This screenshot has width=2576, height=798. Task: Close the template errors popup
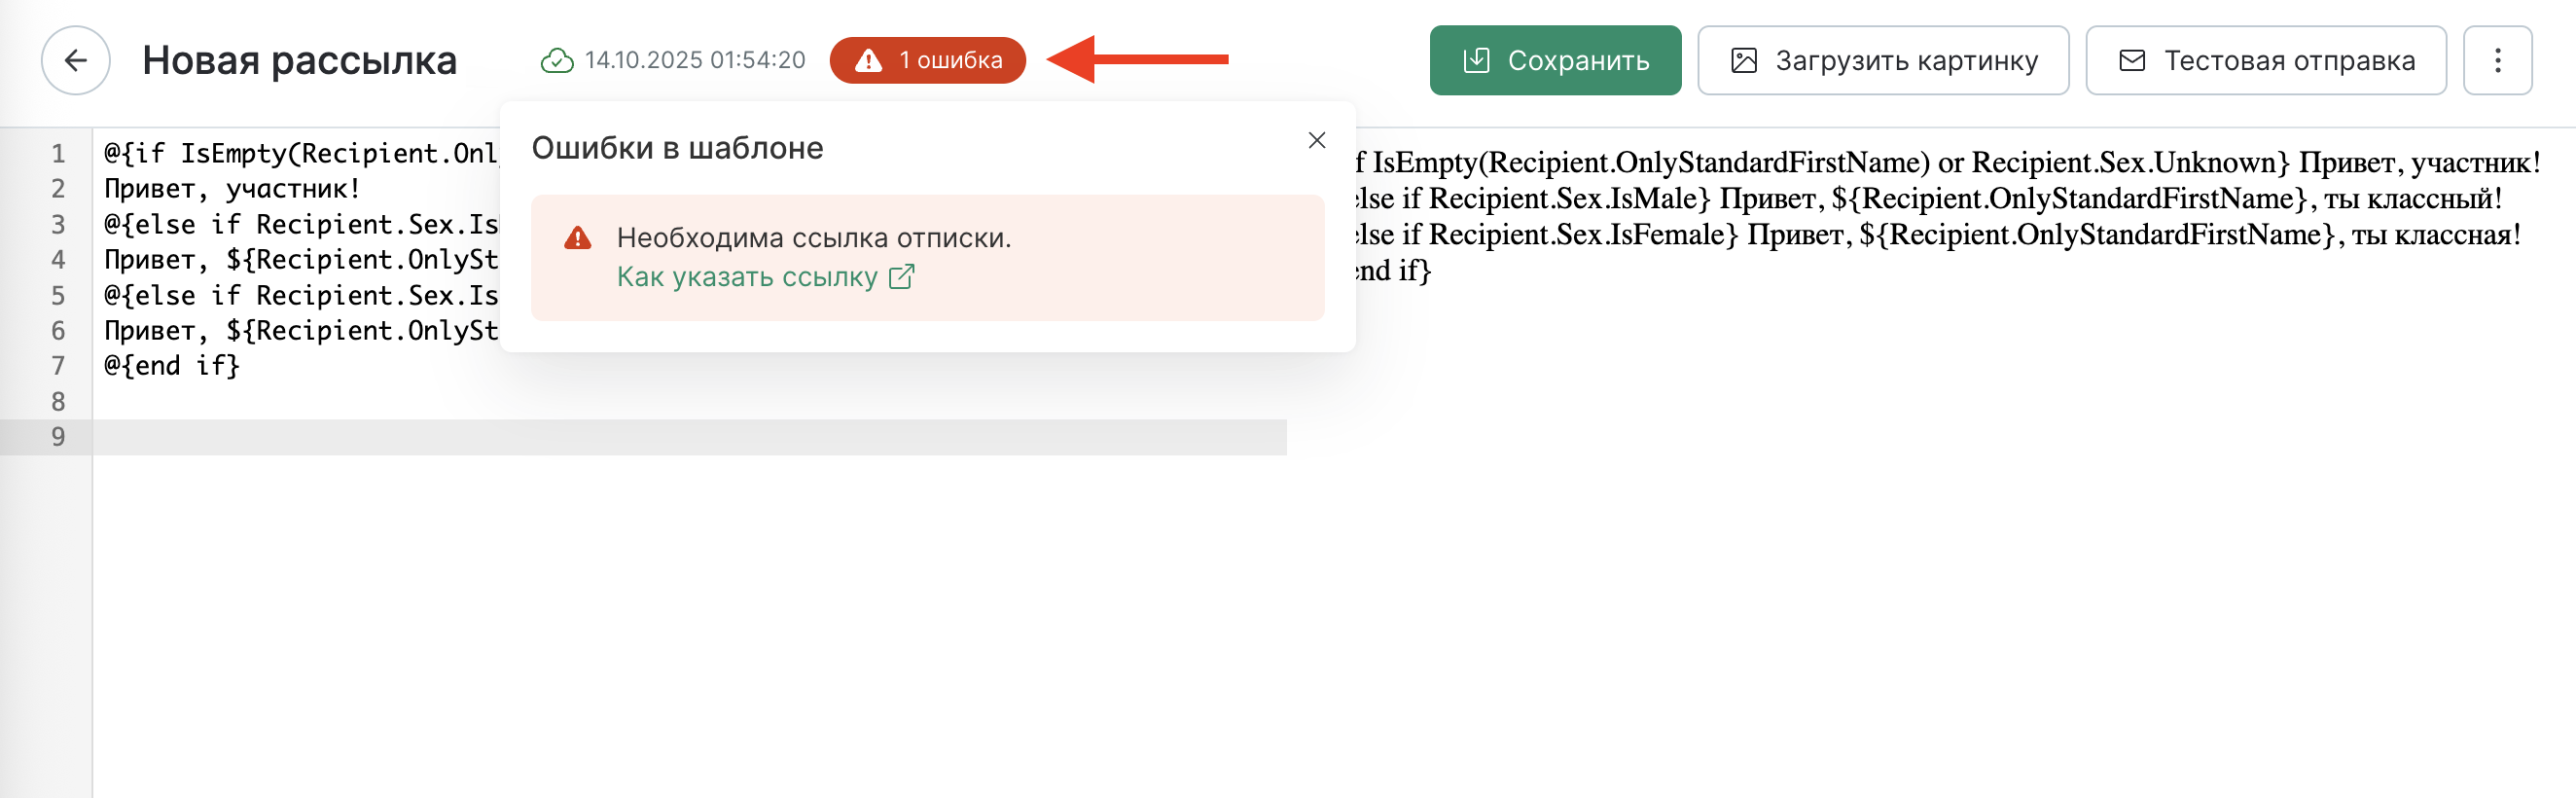pyautogui.click(x=1316, y=141)
